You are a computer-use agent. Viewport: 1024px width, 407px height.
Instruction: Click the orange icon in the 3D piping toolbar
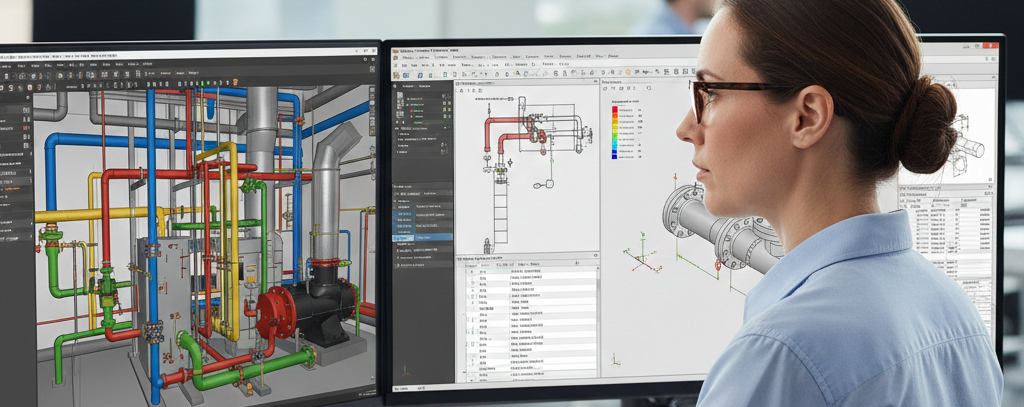point(235,83)
